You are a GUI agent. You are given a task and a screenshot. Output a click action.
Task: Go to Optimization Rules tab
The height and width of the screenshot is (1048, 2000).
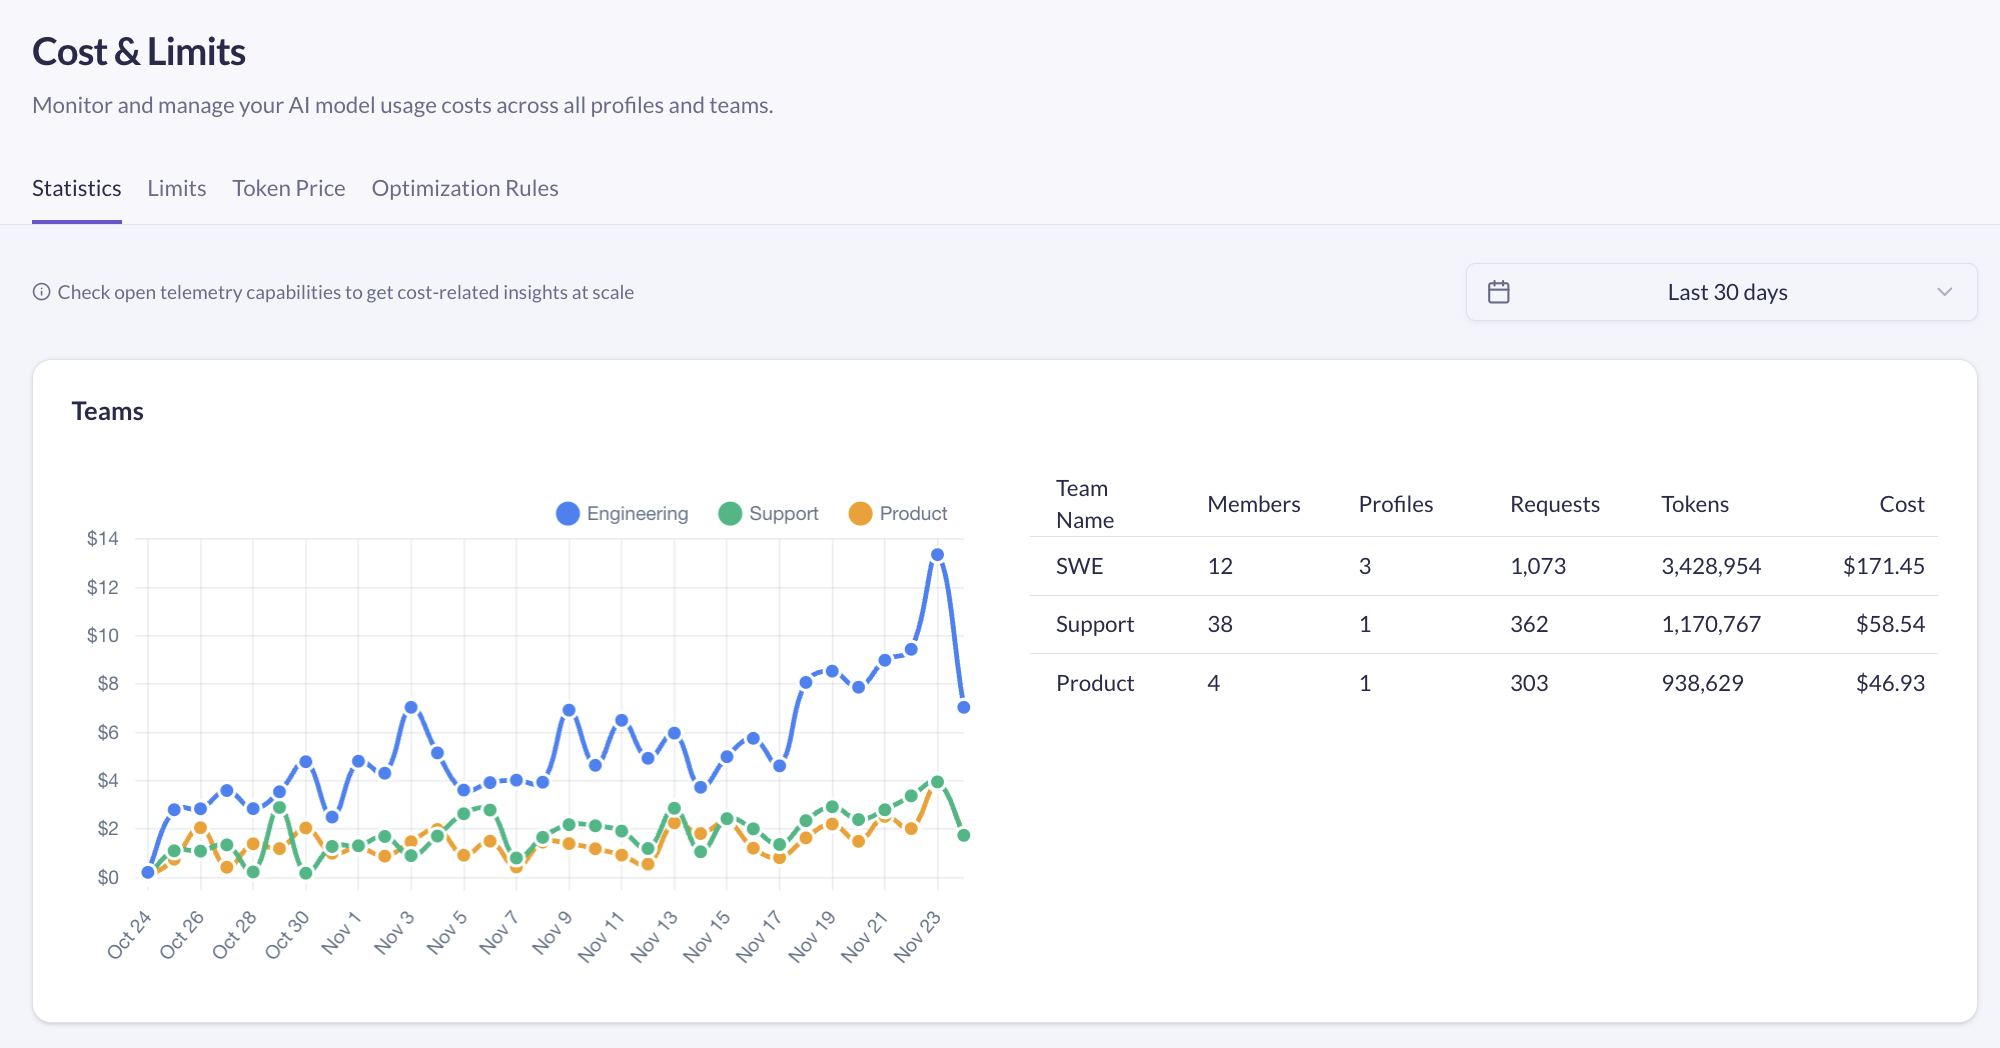pyautogui.click(x=464, y=188)
